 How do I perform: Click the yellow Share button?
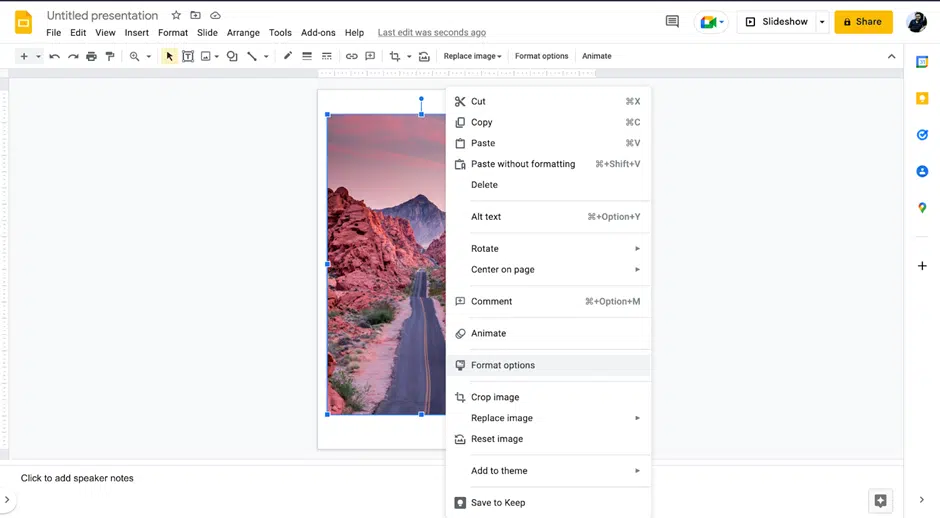(x=863, y=22)
